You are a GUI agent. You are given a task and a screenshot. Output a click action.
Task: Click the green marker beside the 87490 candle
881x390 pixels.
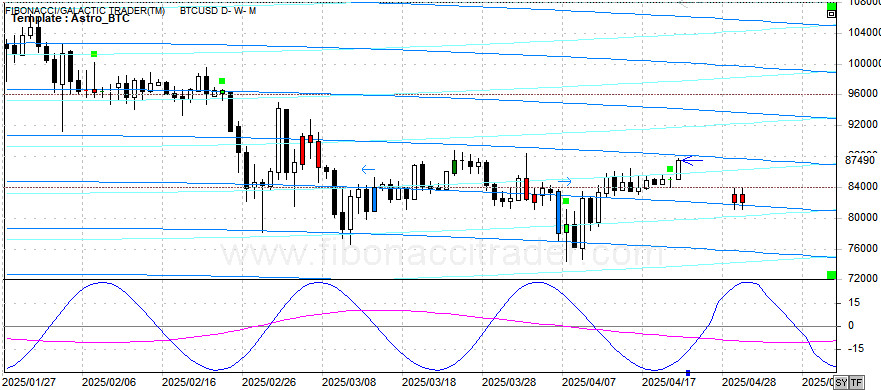tap(670, 169)
